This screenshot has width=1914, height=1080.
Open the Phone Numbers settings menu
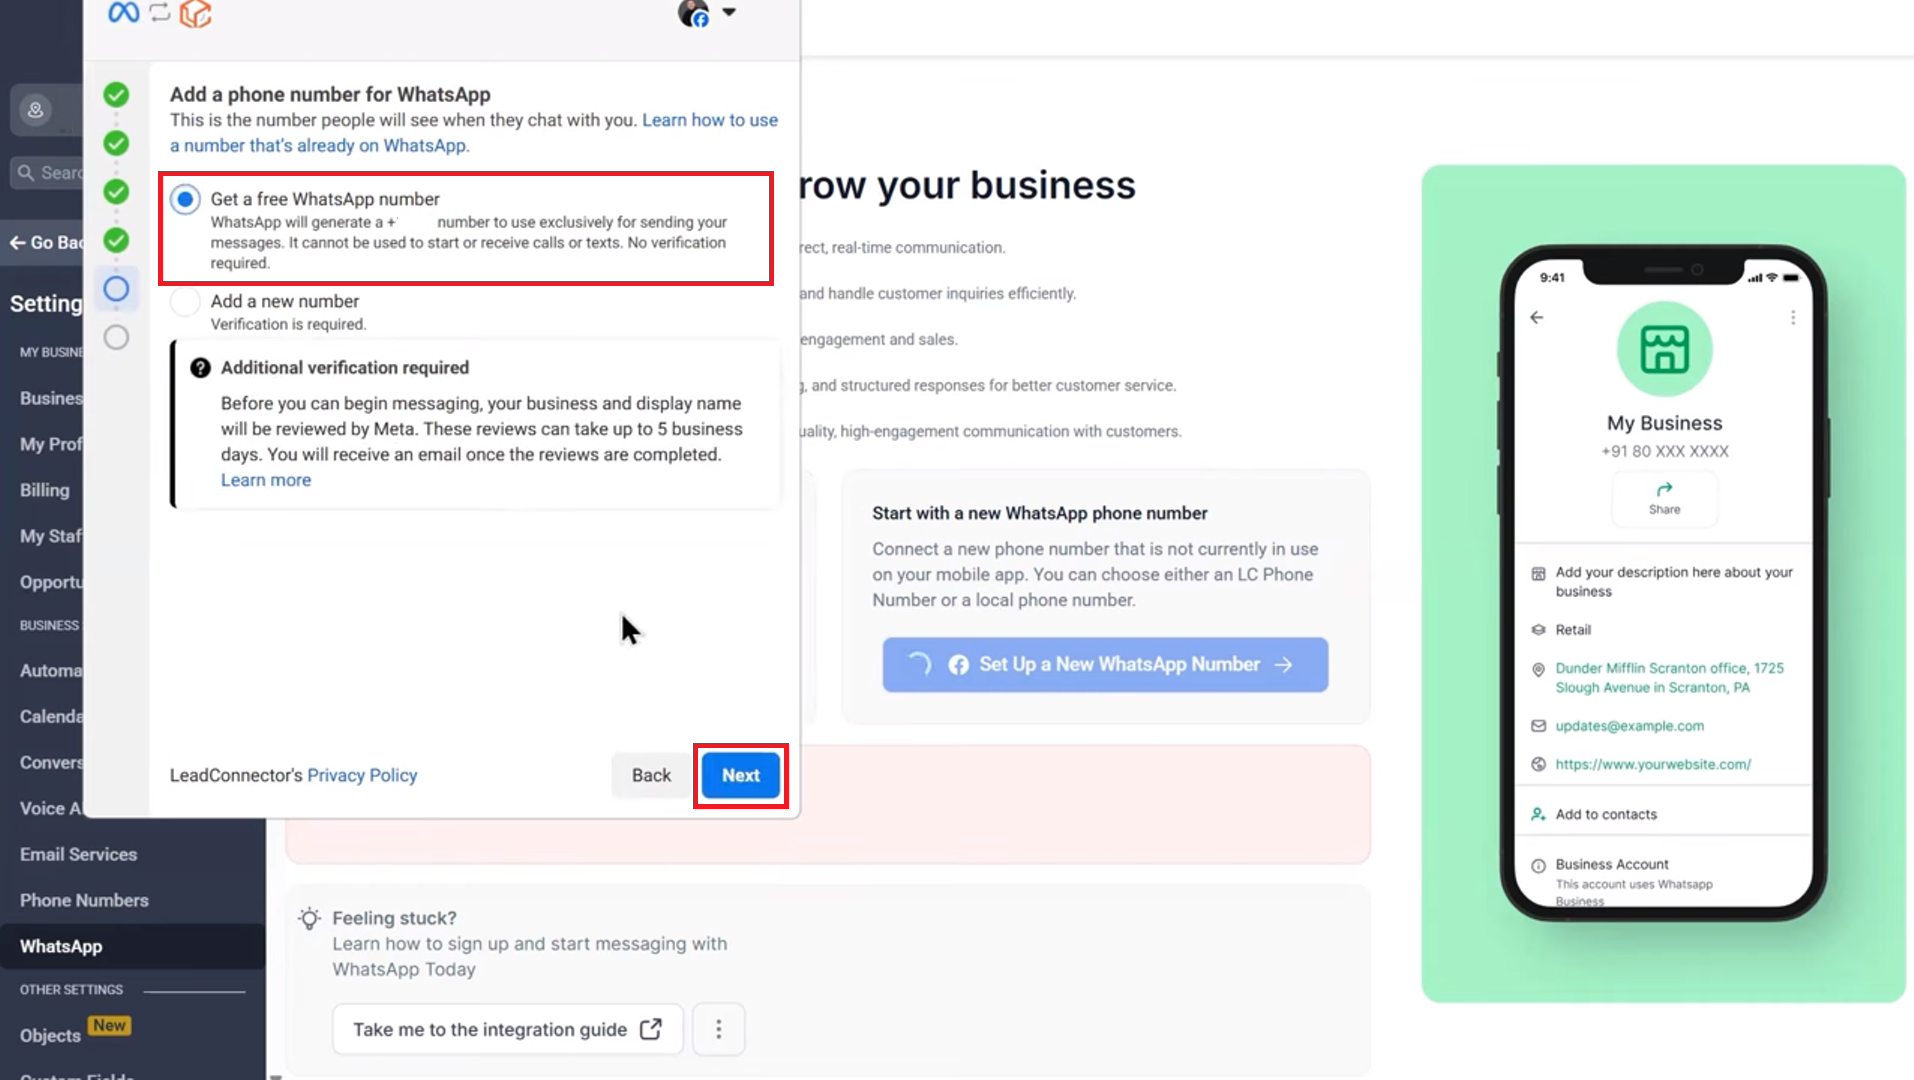click(x=84, y=900)
